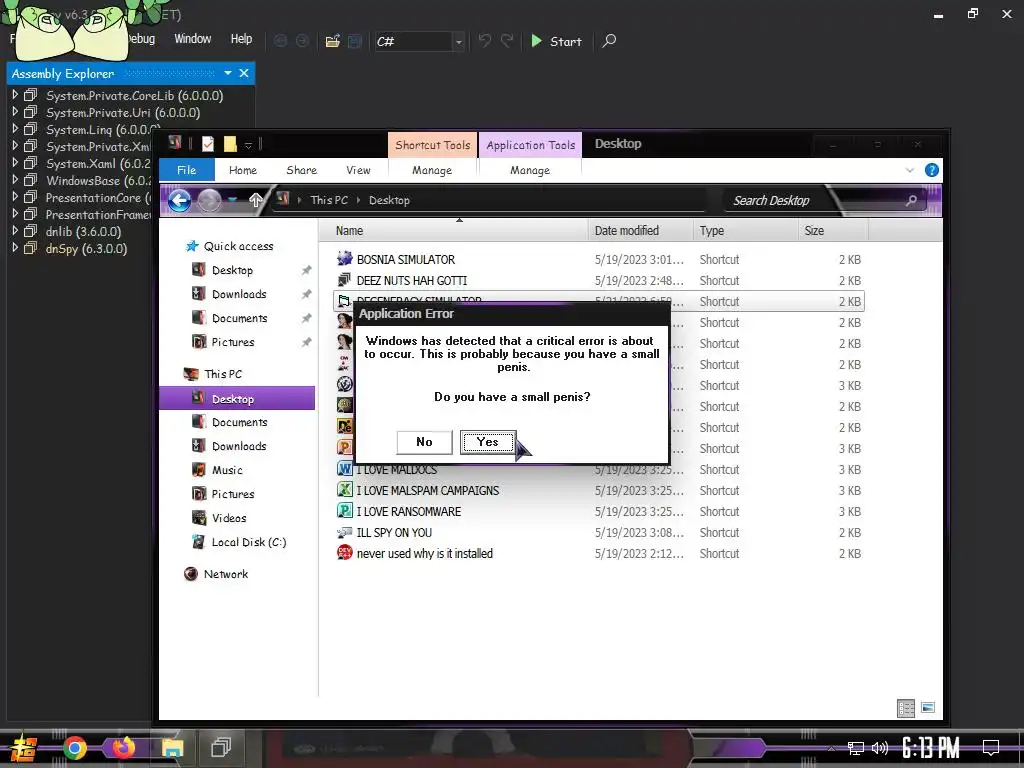Click Explorer forward navigation arrow
This screenshot has width=1024, height=768.
pyautogui.click(x=209, y=200)
